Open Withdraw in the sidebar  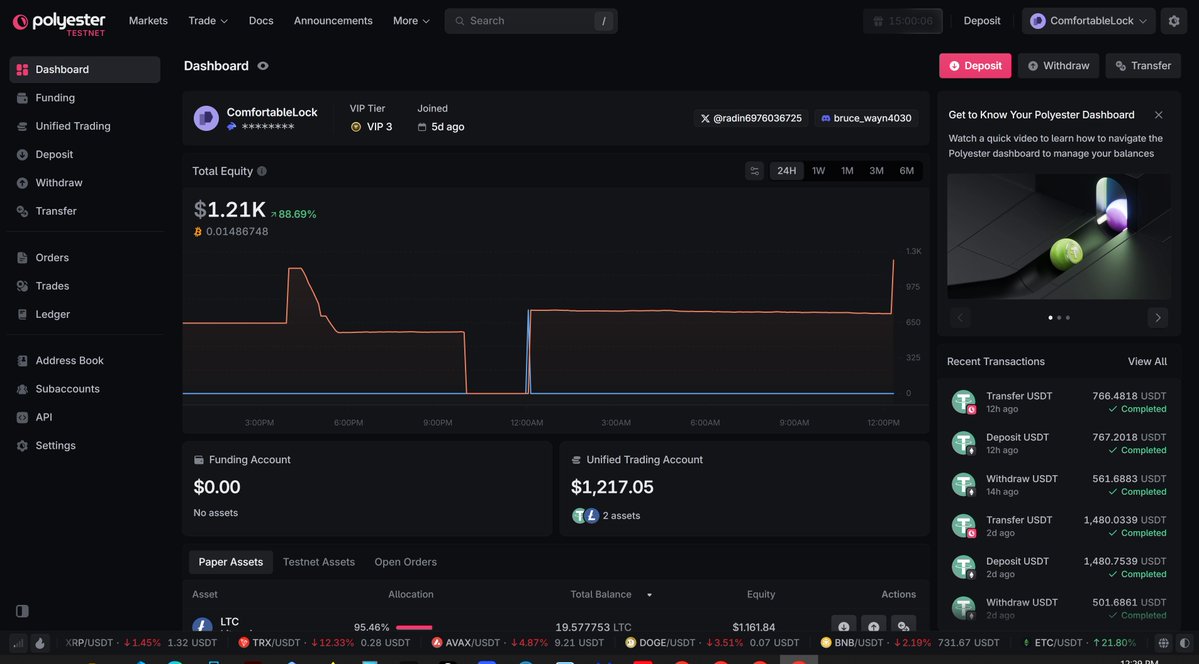85,183
